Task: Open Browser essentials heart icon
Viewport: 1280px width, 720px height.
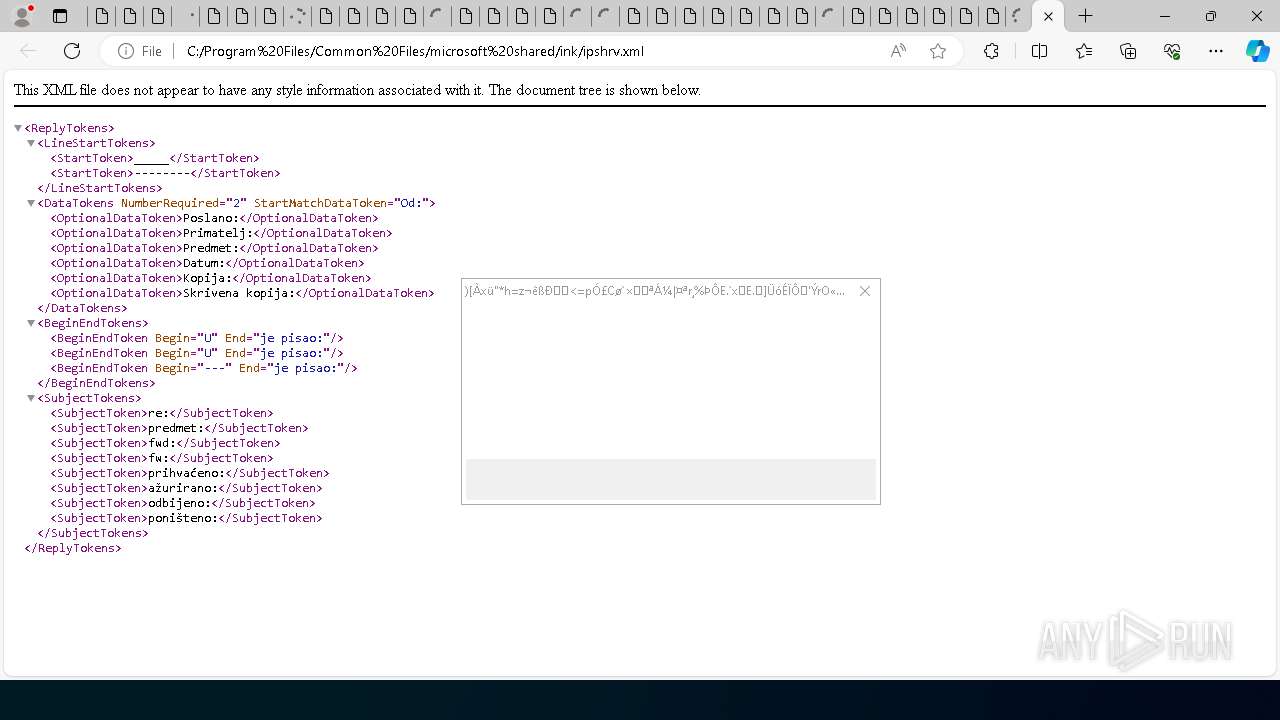Action: (1172, 51)
